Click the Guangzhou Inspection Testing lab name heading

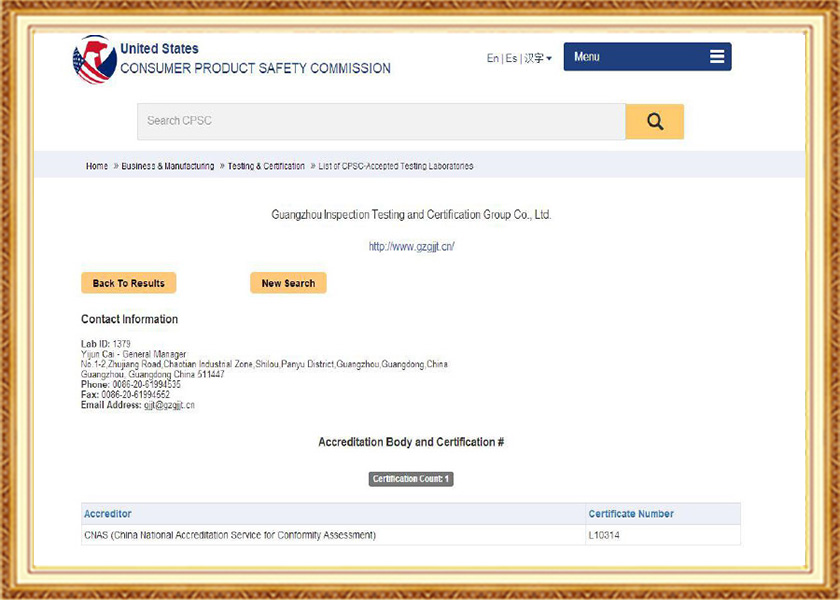(411, 215)
